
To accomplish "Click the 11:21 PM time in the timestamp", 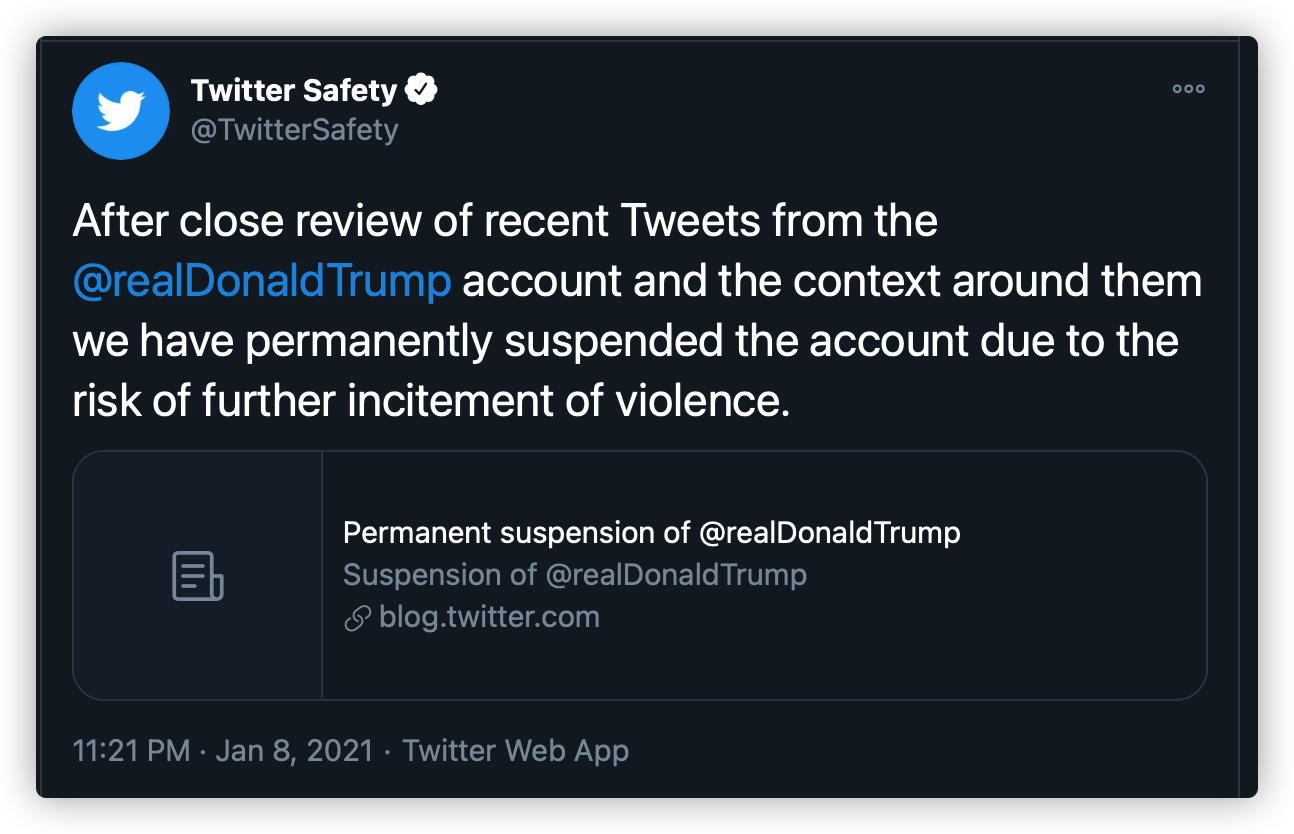I will coord(131,751).
